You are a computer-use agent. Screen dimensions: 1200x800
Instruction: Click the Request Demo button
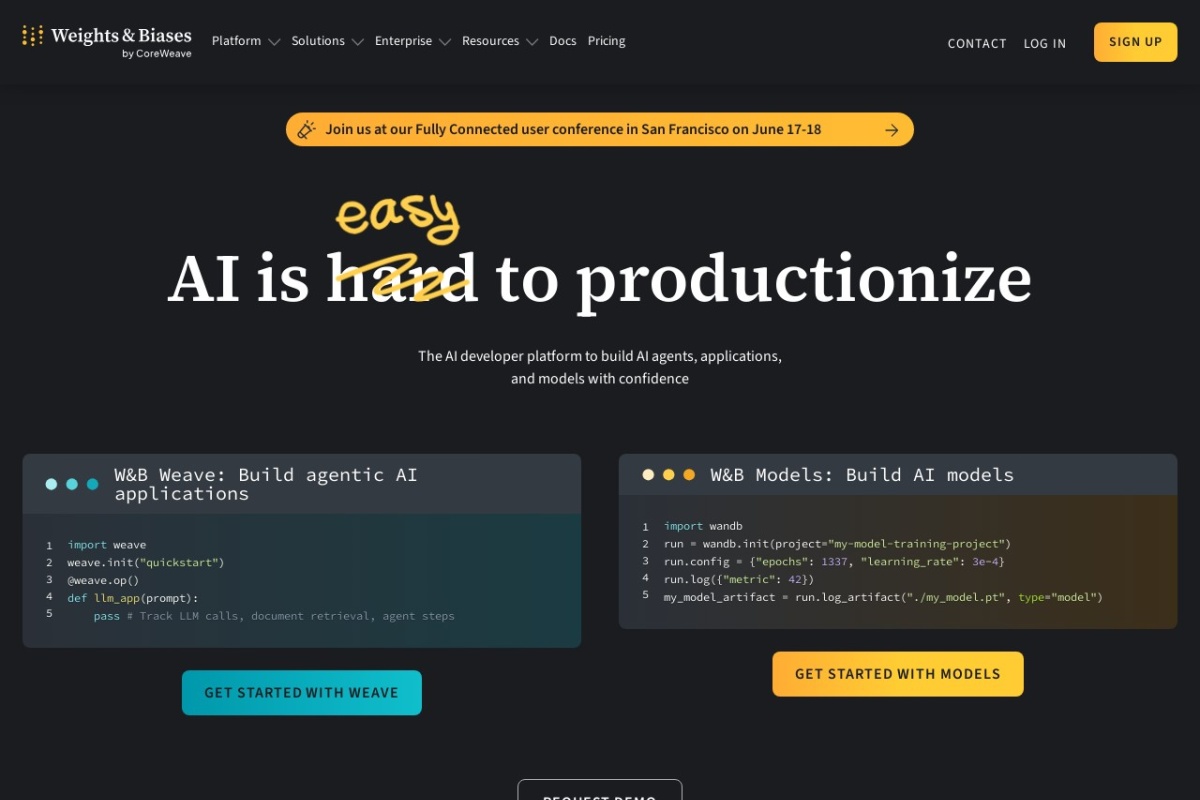point(600,791)
